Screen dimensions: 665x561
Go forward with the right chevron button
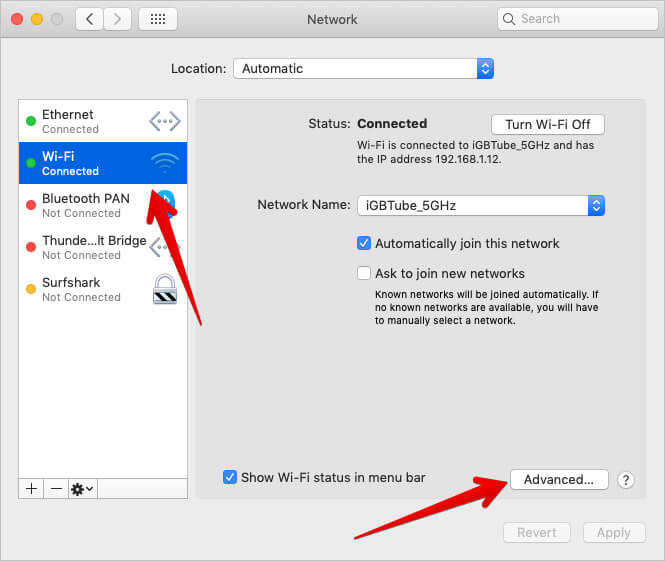(x=117, y=19)
